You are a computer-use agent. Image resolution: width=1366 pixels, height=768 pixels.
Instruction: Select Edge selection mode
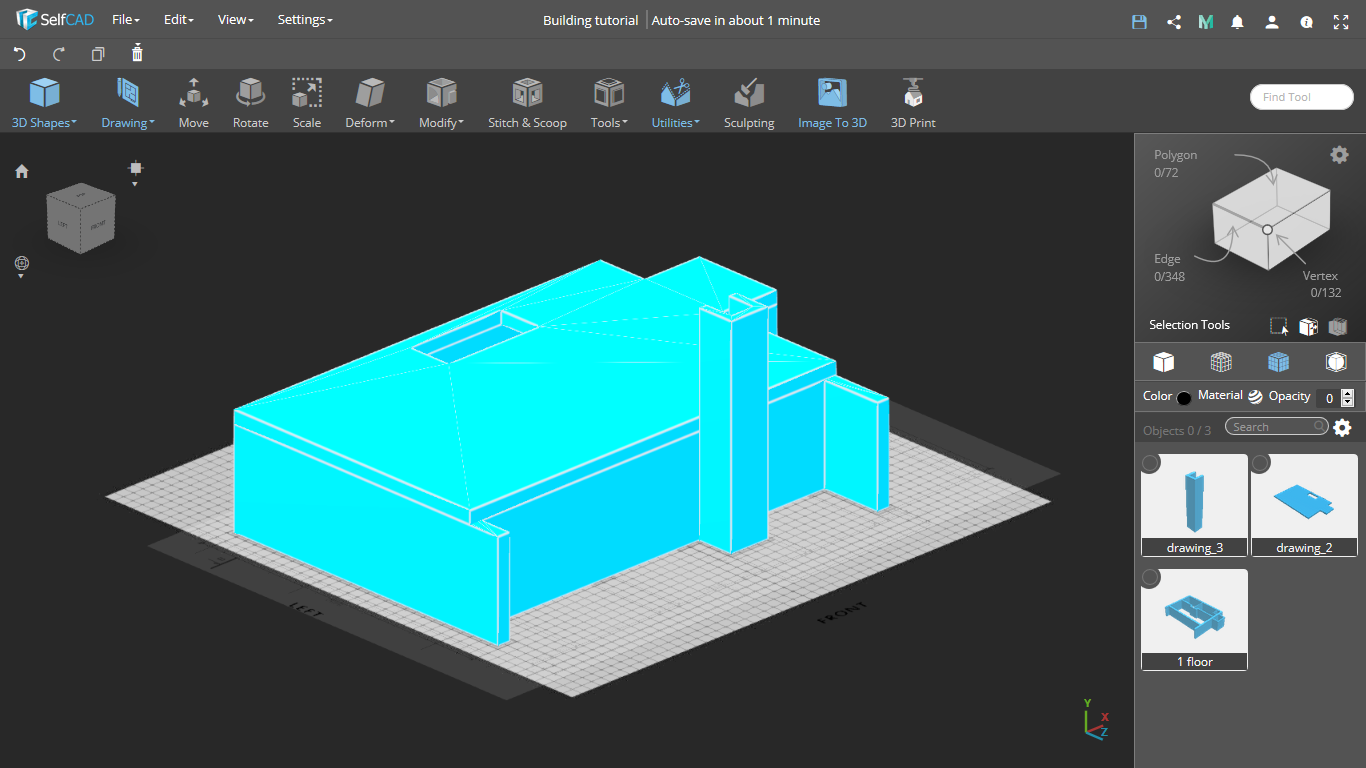1168,267
